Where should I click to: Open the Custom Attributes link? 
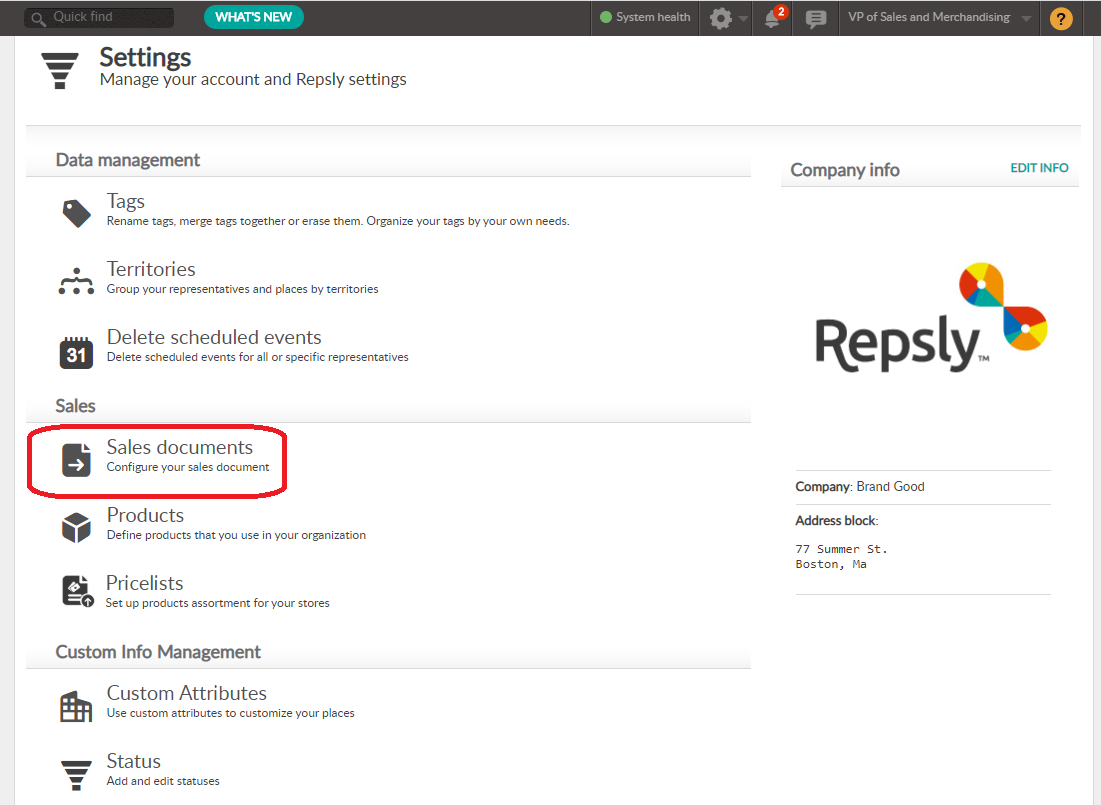click(187, 693)
